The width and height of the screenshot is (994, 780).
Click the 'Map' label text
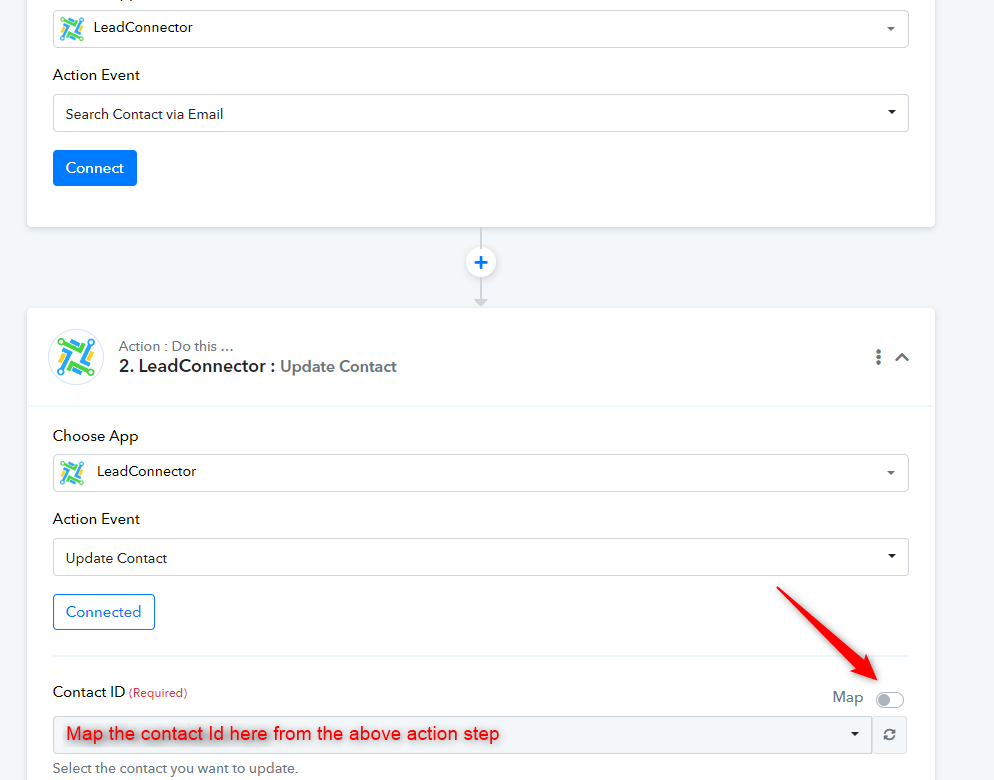point(848,698)
